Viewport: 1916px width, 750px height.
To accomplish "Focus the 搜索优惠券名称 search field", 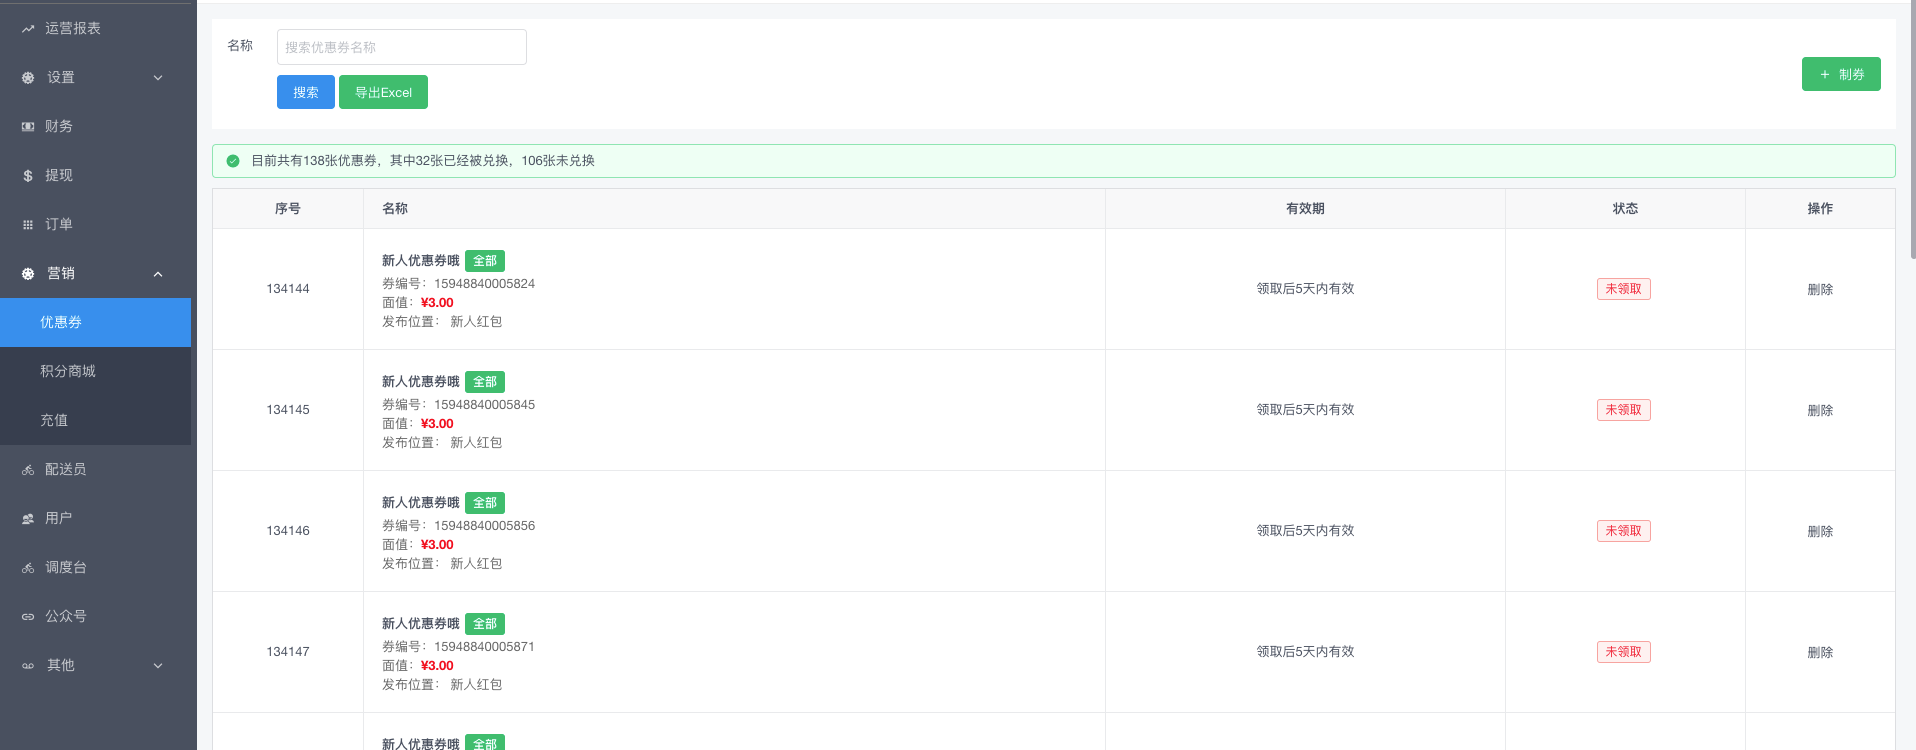I will (x=402, y=47).
